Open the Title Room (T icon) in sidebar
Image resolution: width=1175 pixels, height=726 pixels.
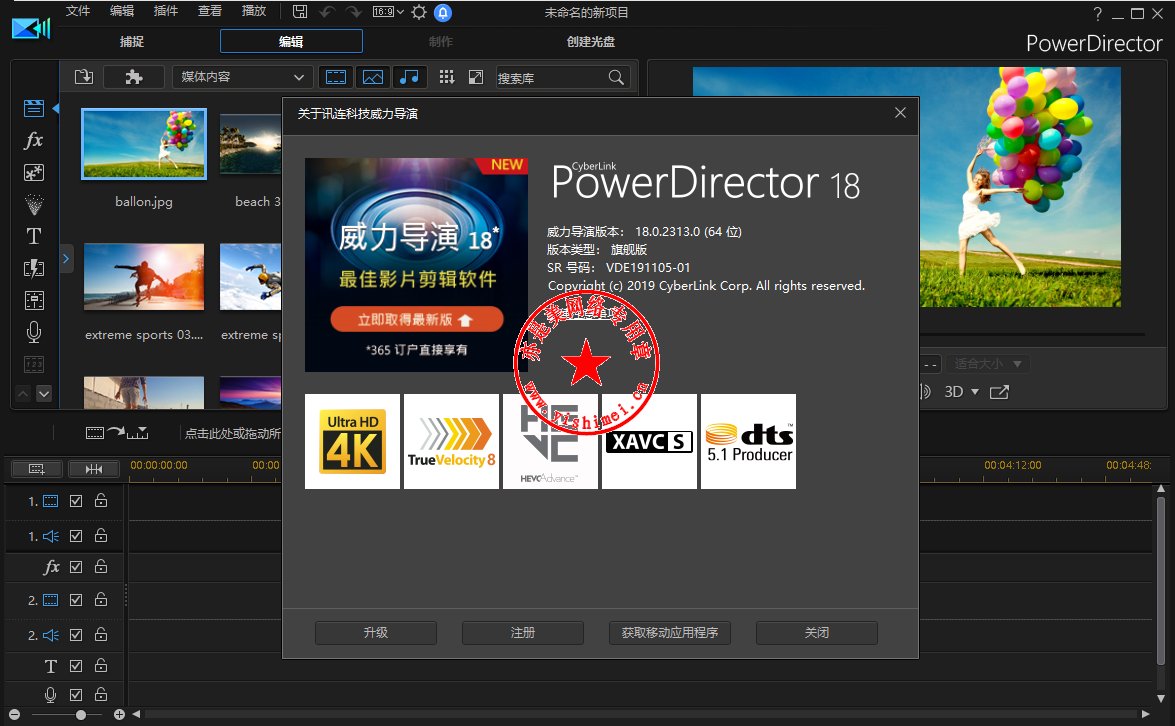pyautogui.click(x=34, y=237)
